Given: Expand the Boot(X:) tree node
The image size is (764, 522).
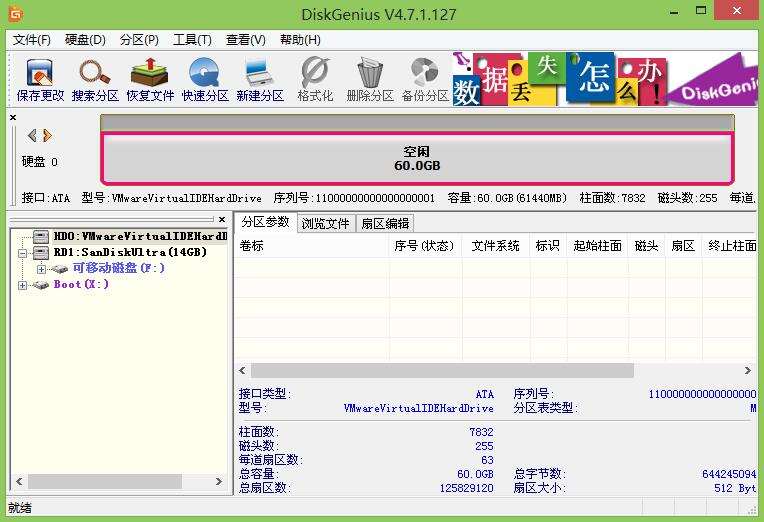Looking at the screenshot, I should point(22,285).
